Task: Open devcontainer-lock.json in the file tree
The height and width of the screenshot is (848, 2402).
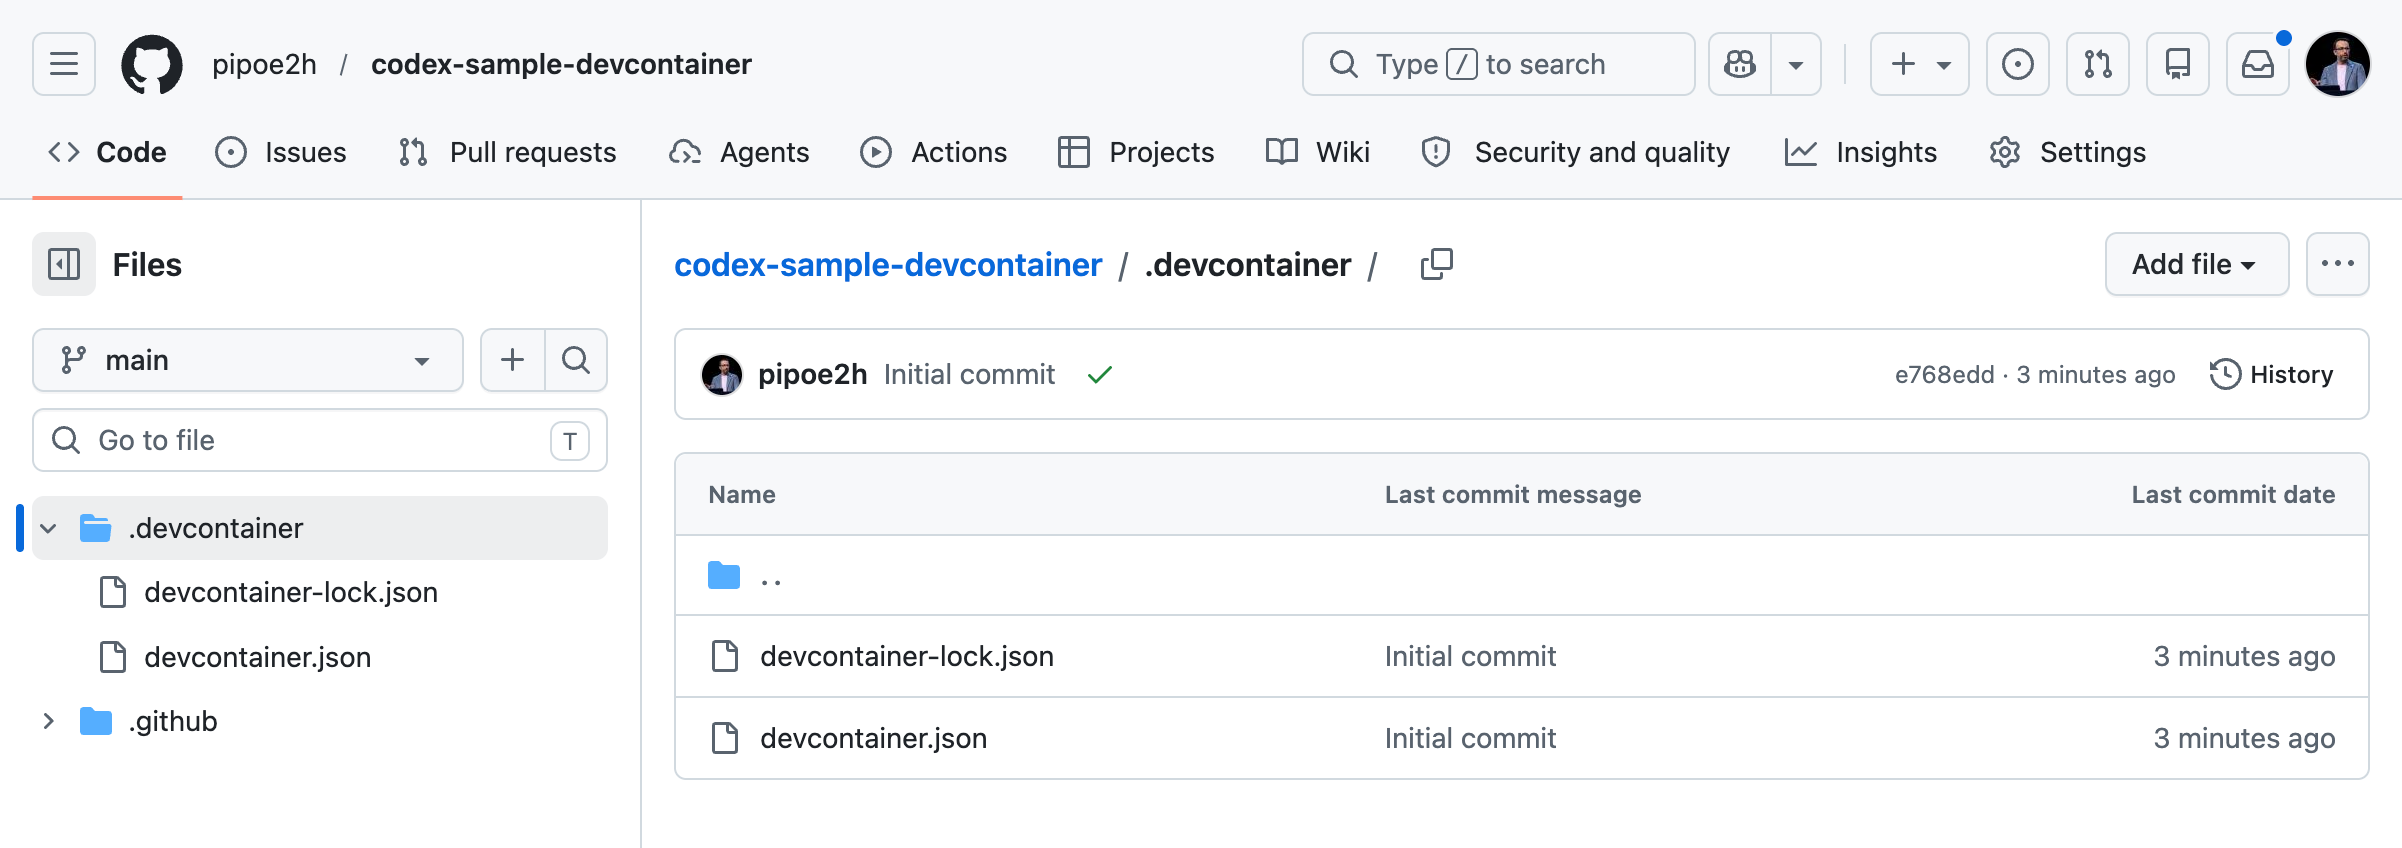Action: 291,592
